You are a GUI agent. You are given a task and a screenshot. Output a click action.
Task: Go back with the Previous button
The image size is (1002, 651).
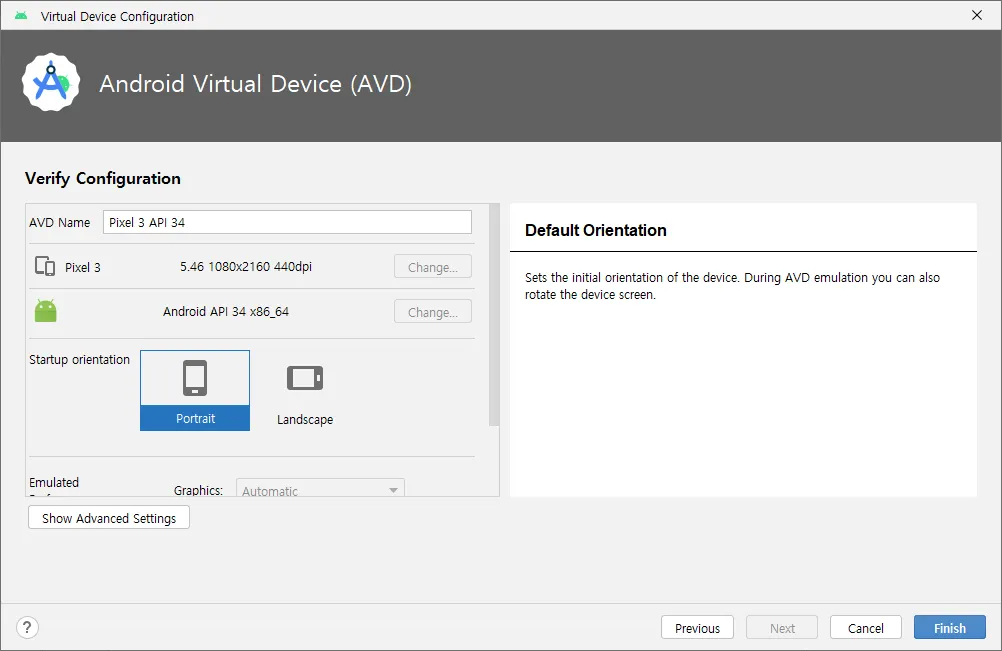click(697, 628)
